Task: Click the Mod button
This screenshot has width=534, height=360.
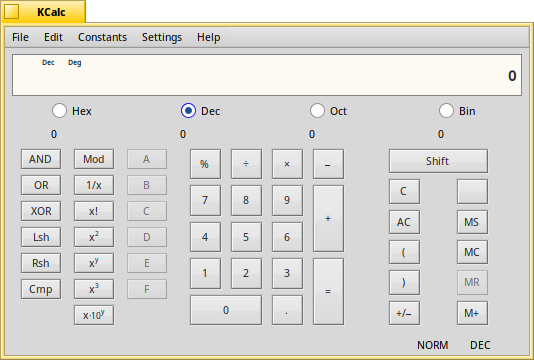Action: 94,159
